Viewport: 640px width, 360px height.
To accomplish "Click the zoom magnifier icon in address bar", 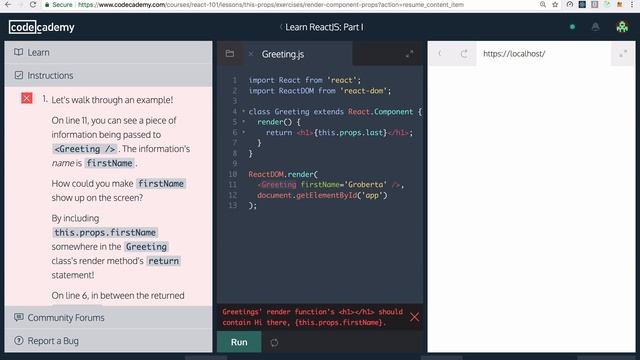I will (x=543, y=4).
